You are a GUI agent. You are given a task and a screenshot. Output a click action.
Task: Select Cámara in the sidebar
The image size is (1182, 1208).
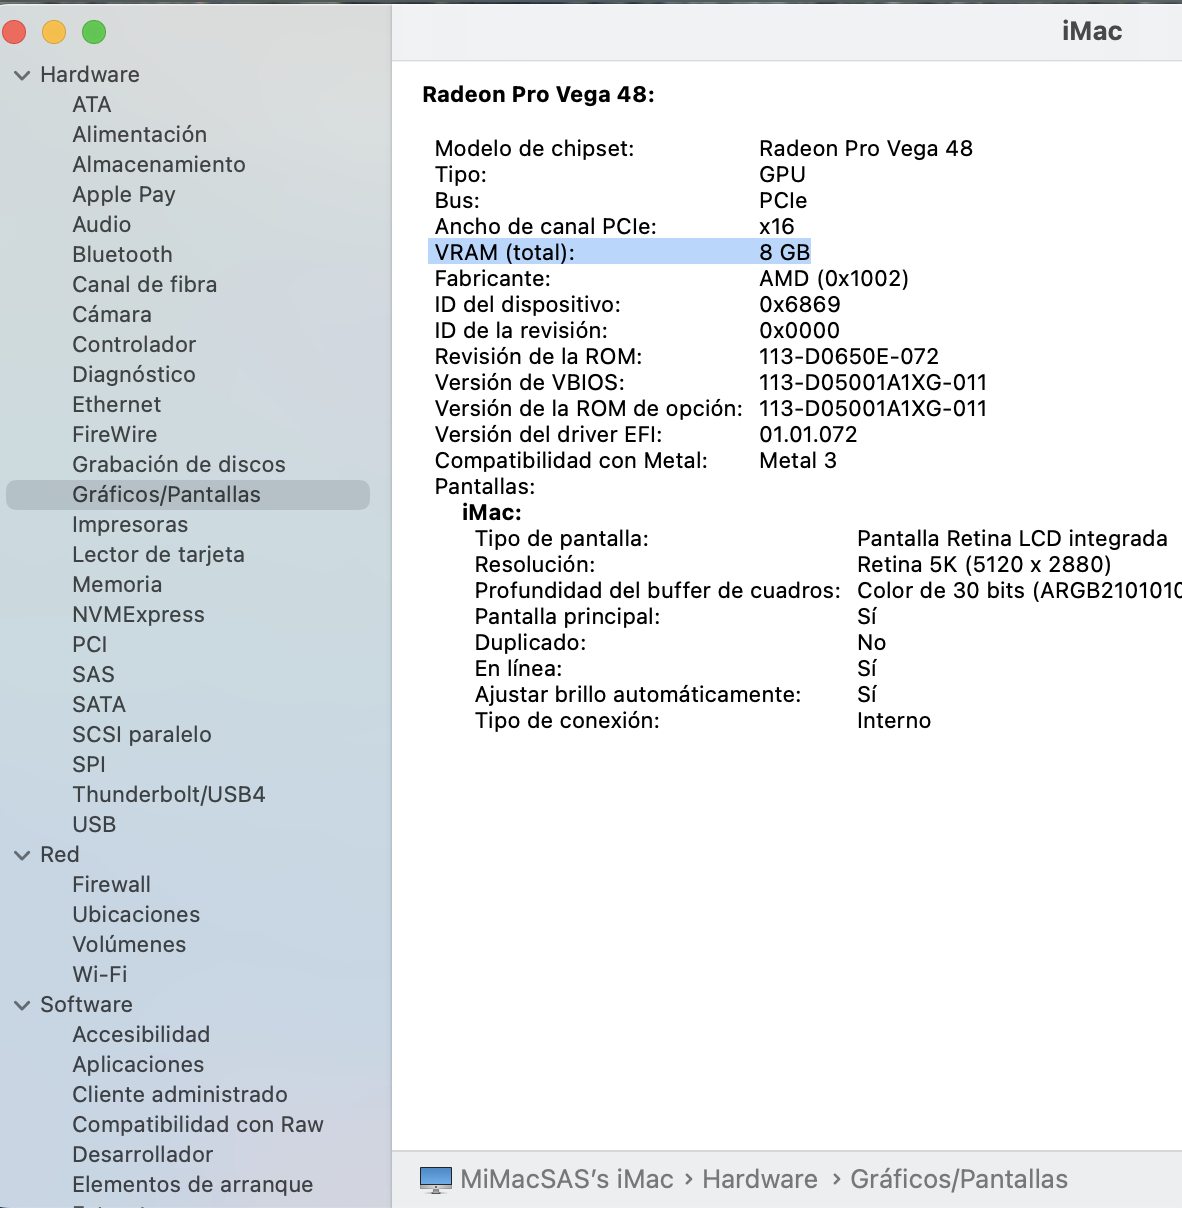tap(112, 314)
